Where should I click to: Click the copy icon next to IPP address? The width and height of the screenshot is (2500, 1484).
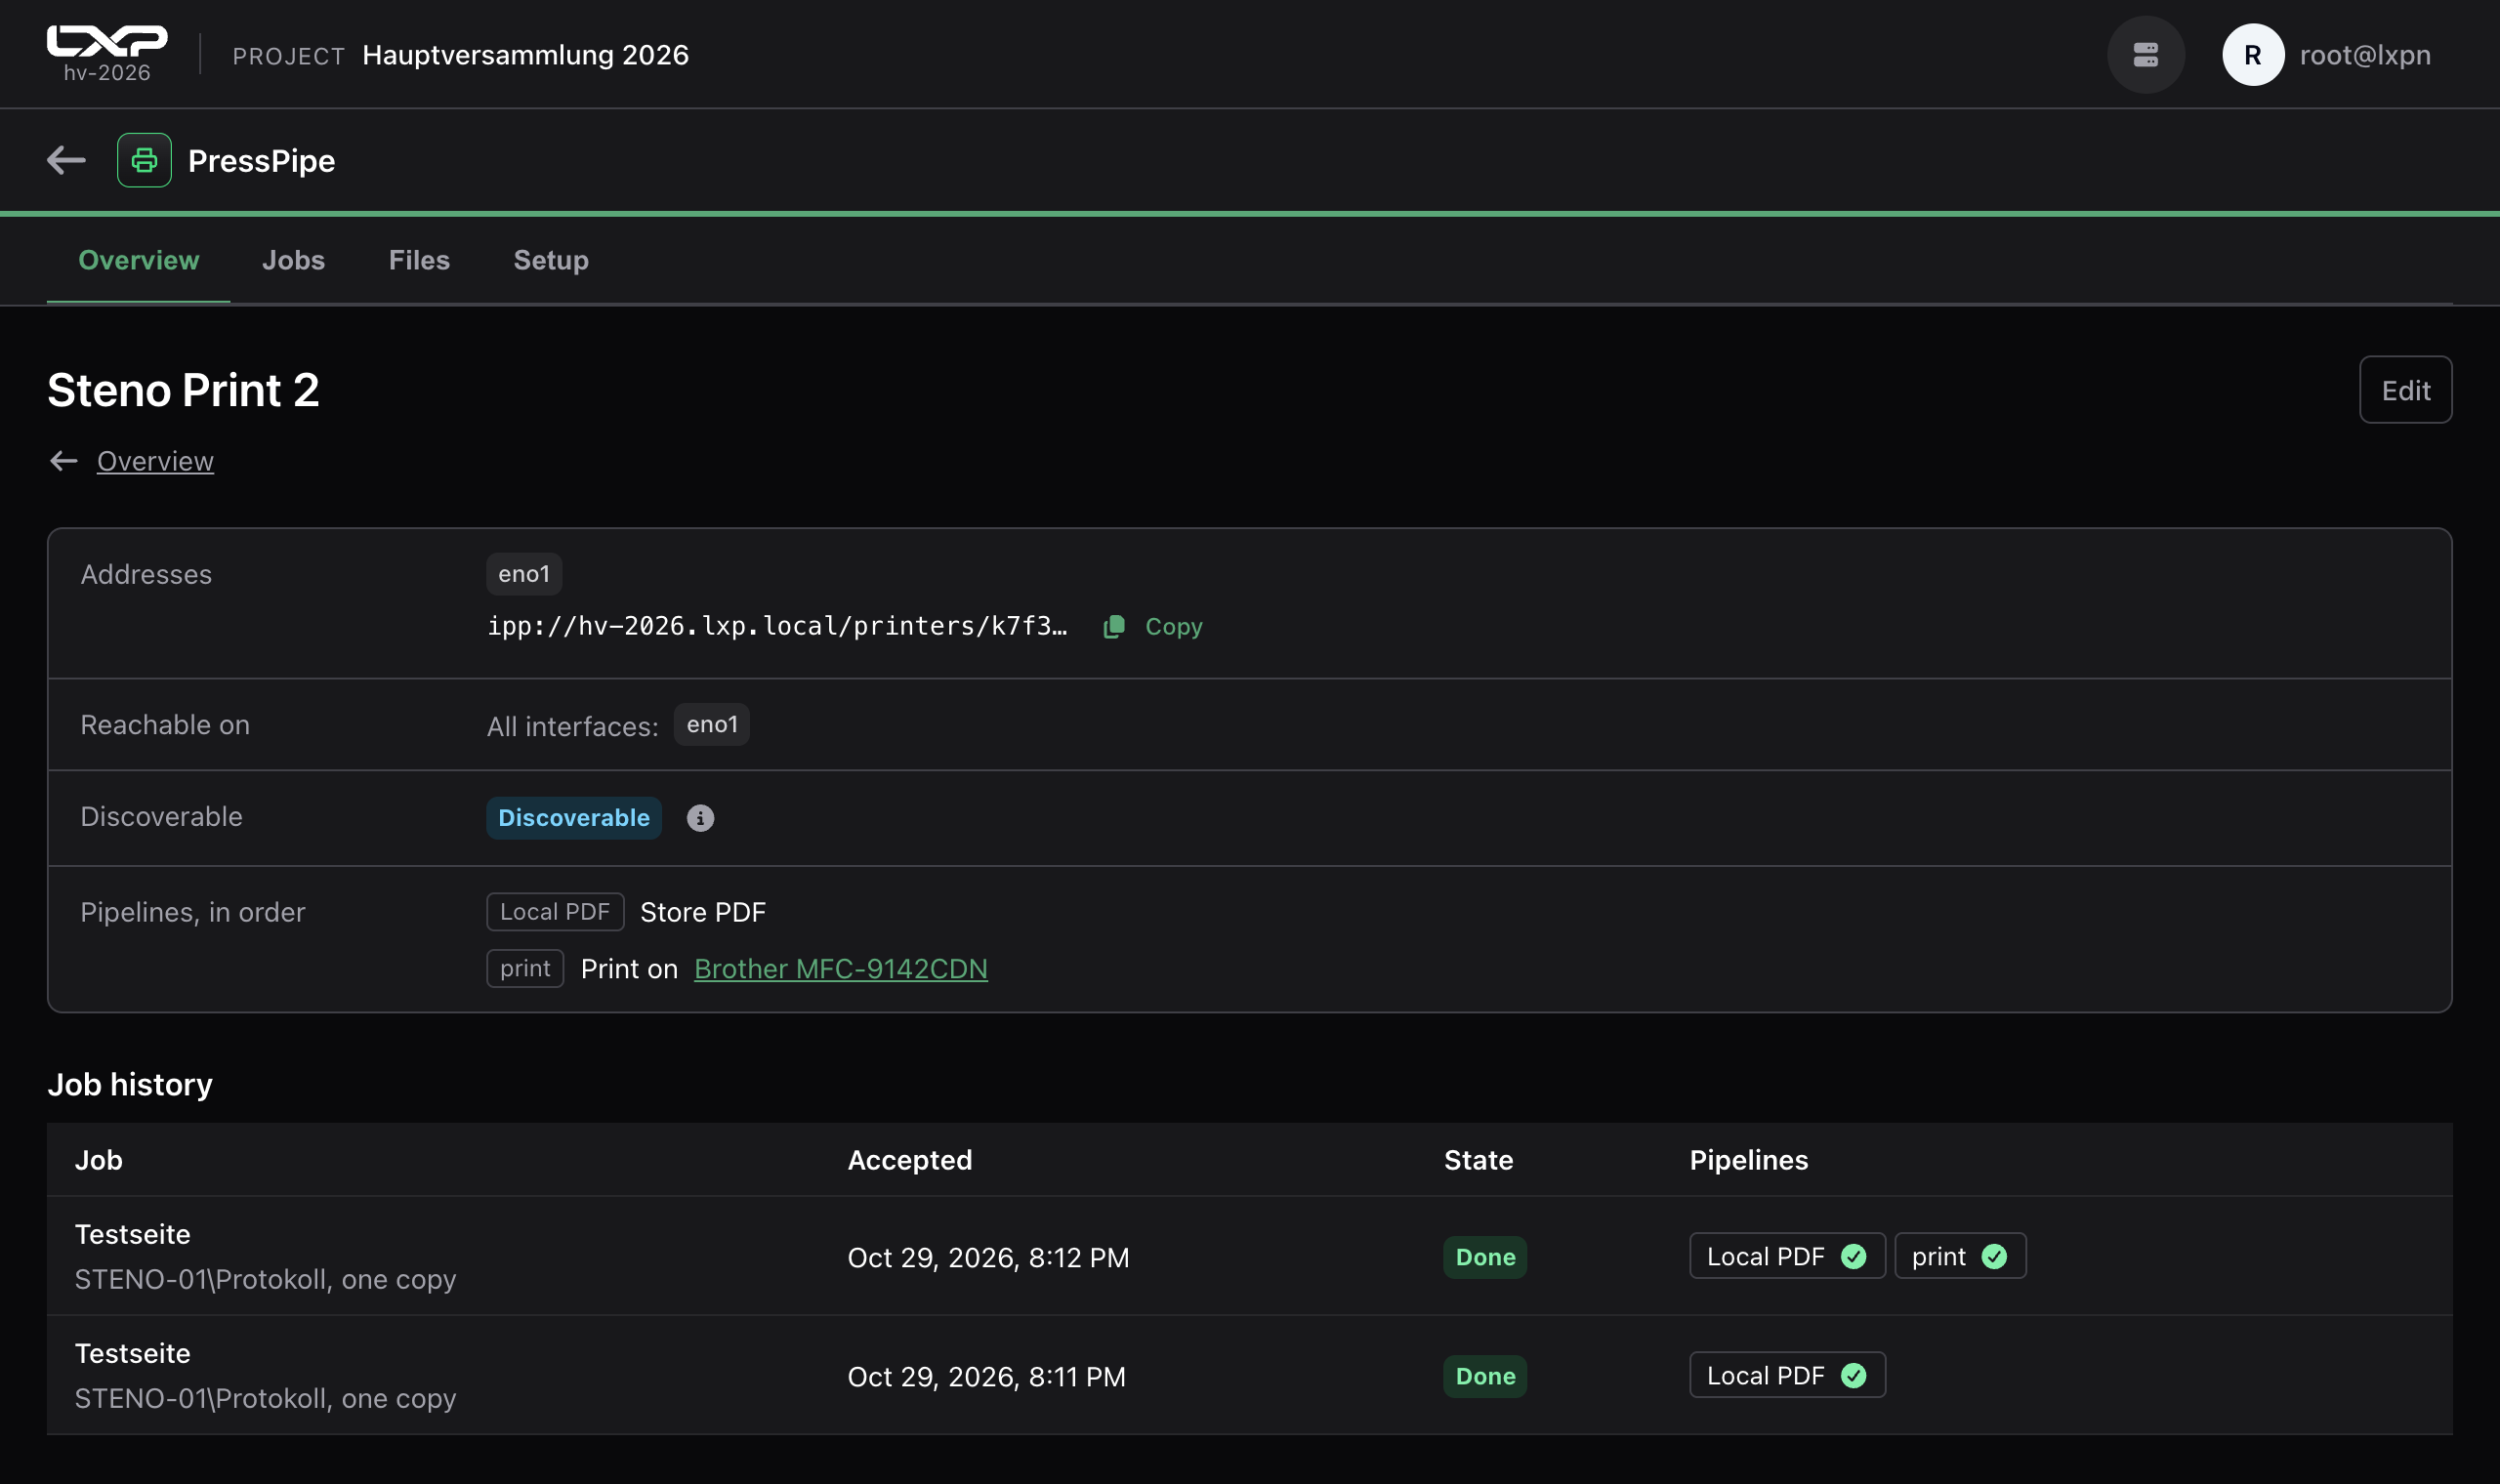(x=1113, y=627)
